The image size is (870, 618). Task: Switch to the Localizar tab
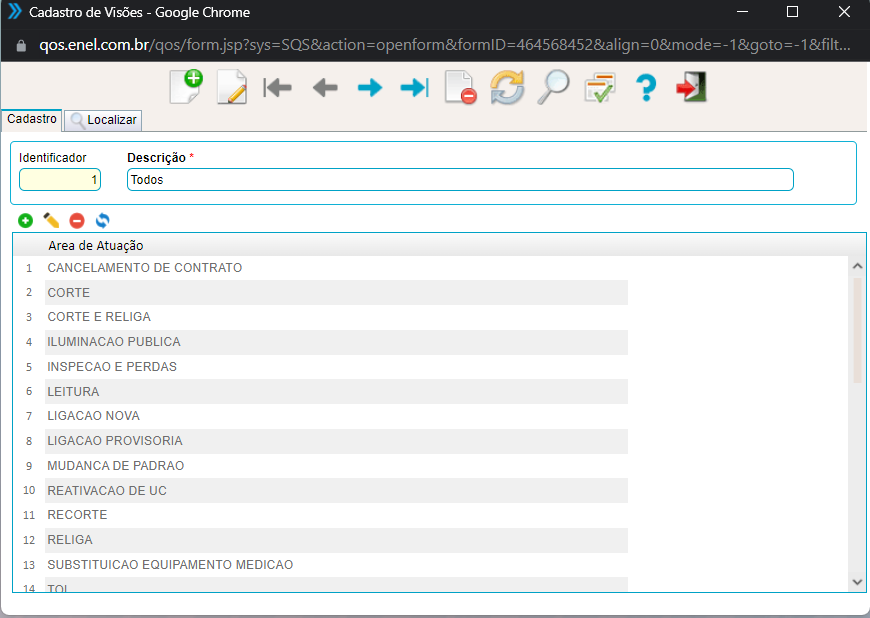103,120
